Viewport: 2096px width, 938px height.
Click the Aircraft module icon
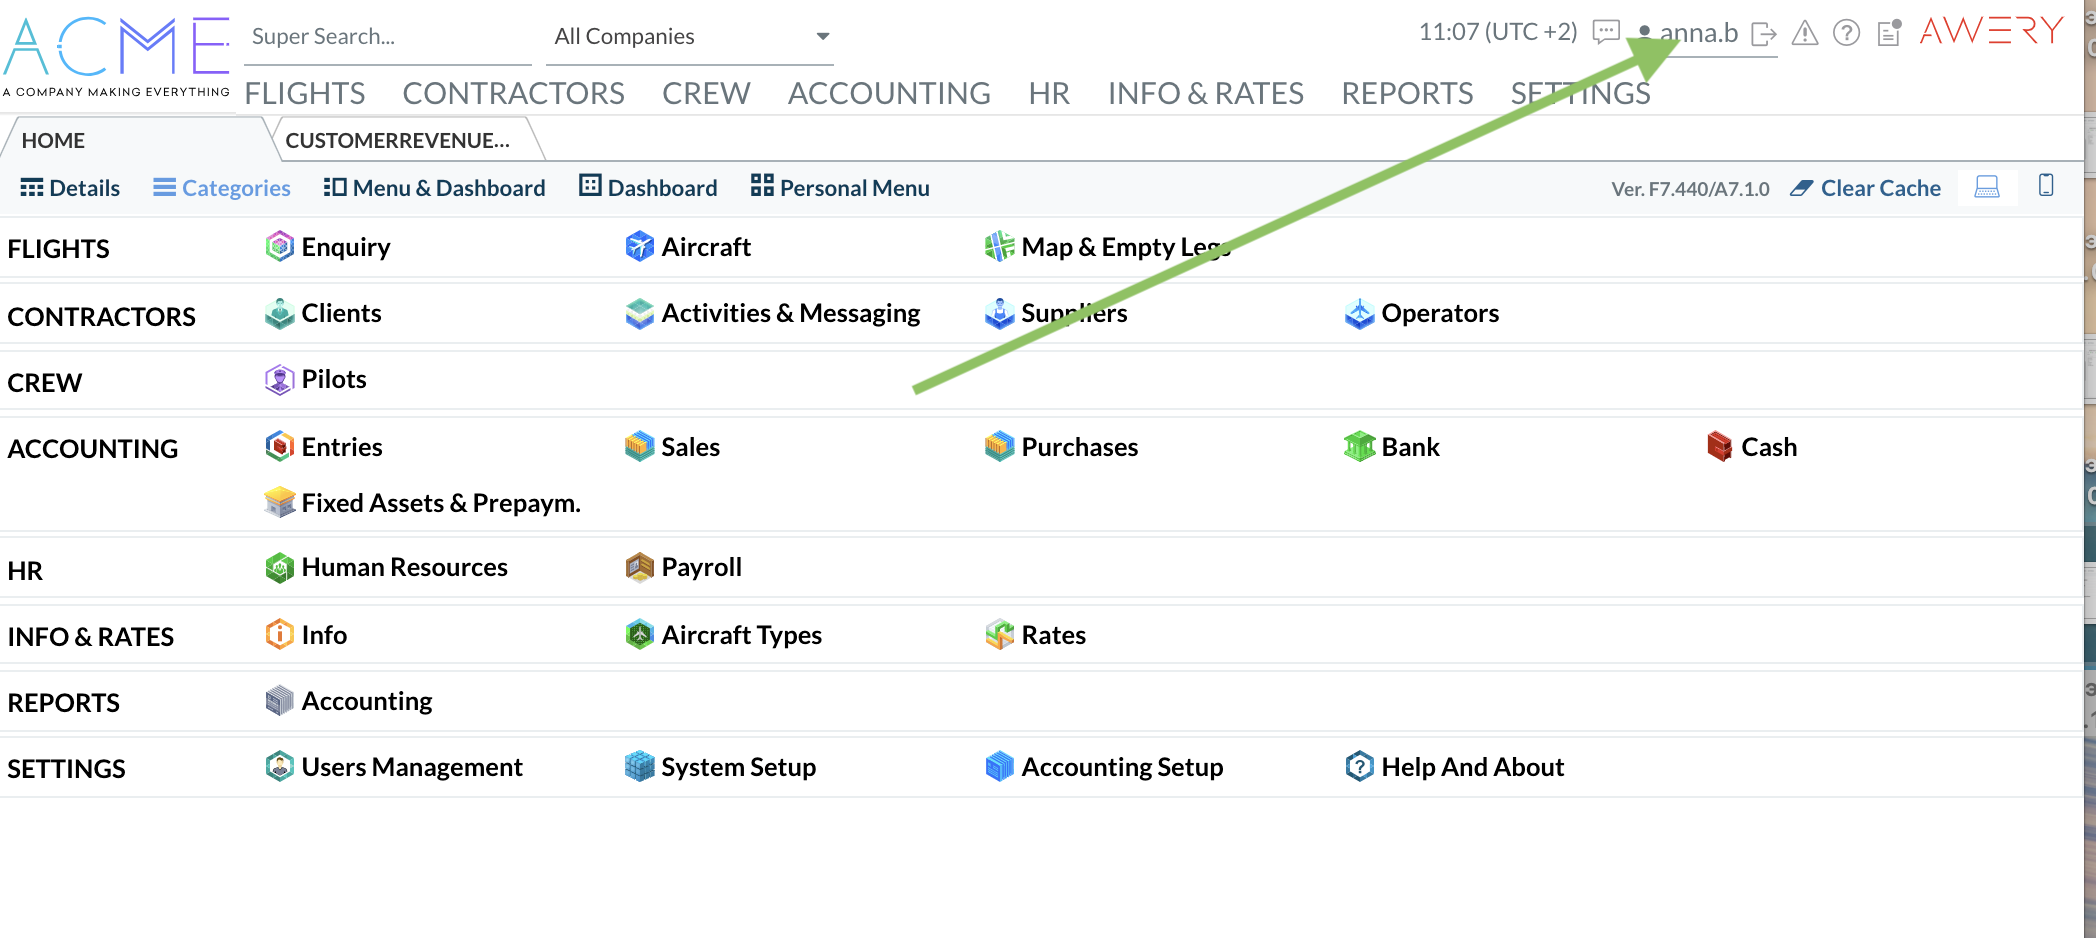(x=639, y=247)
